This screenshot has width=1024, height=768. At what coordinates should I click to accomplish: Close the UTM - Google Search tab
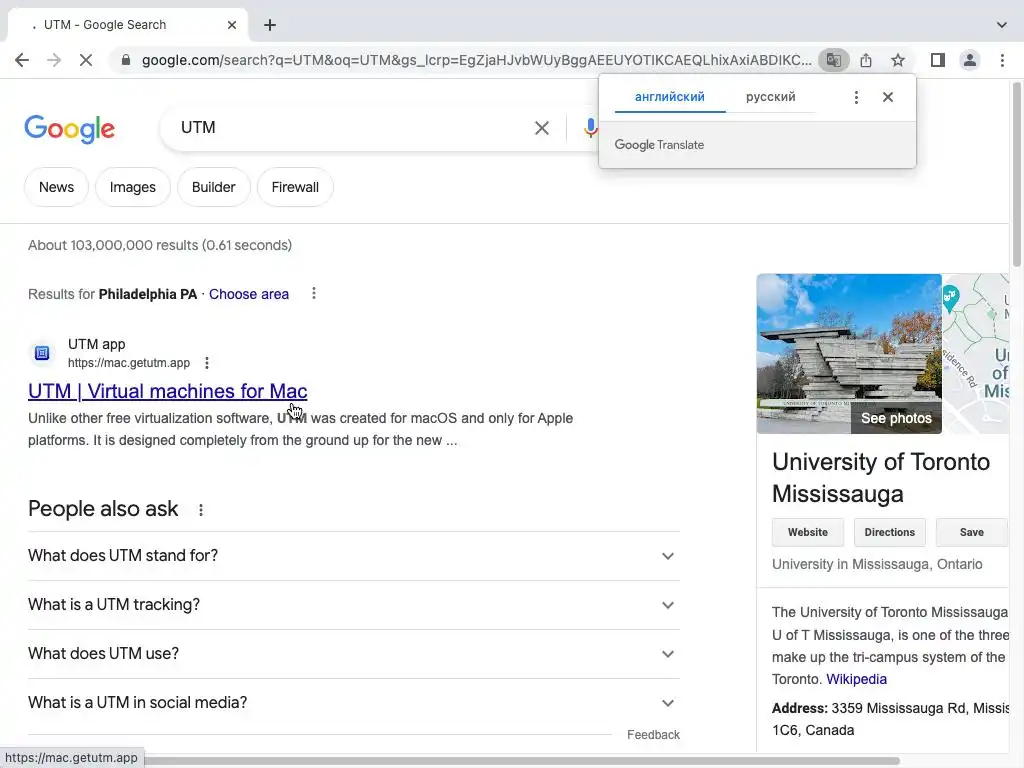(x=232, y=25)
